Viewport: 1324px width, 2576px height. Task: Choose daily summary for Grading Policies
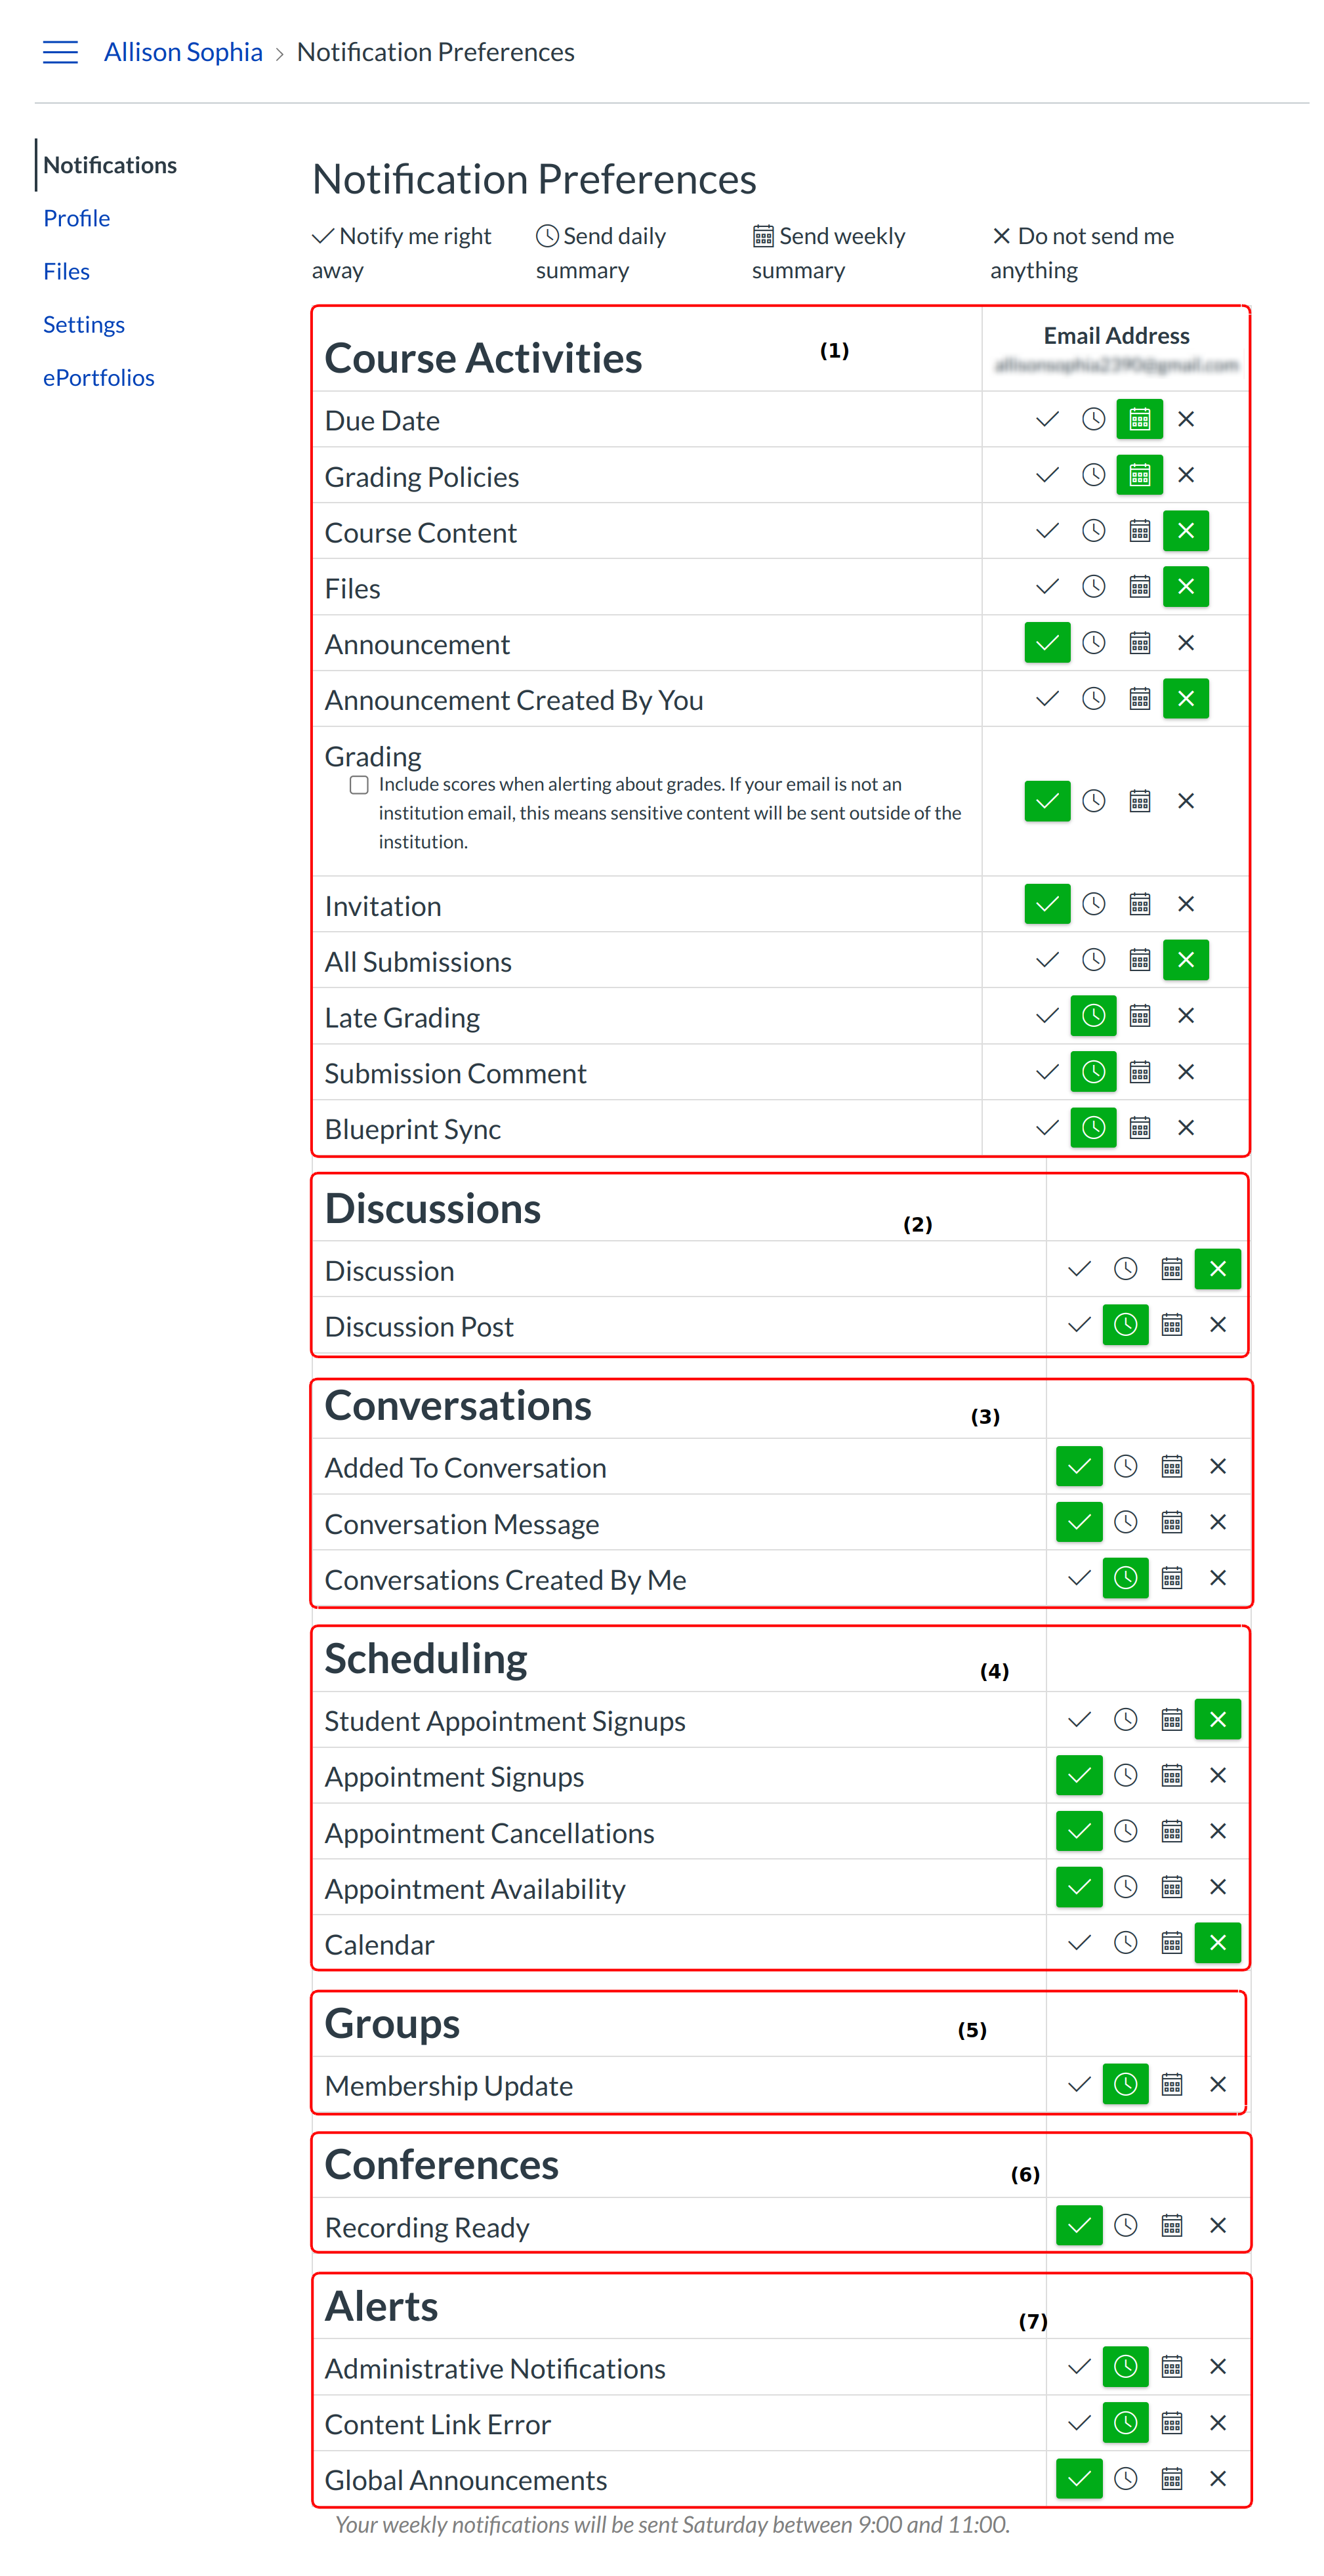1093,475
